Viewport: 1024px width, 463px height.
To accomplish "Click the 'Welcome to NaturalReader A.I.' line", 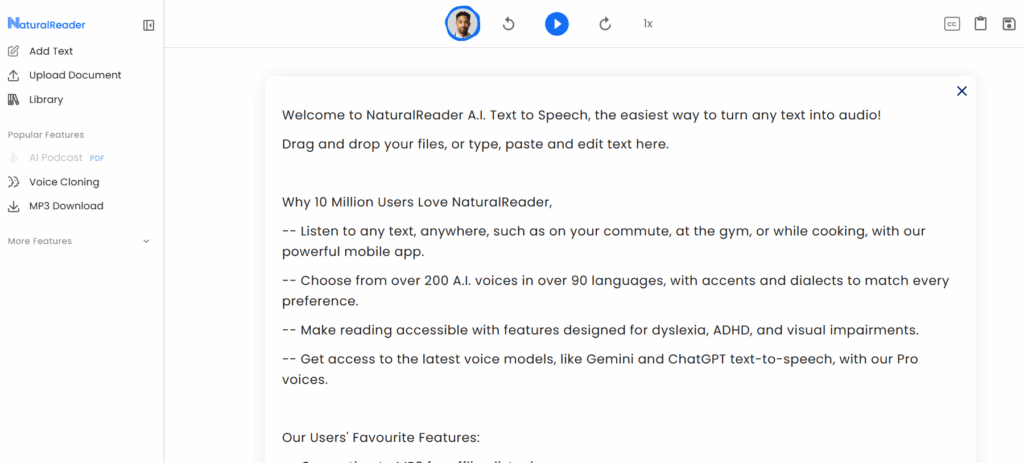I will coord(582,116).
